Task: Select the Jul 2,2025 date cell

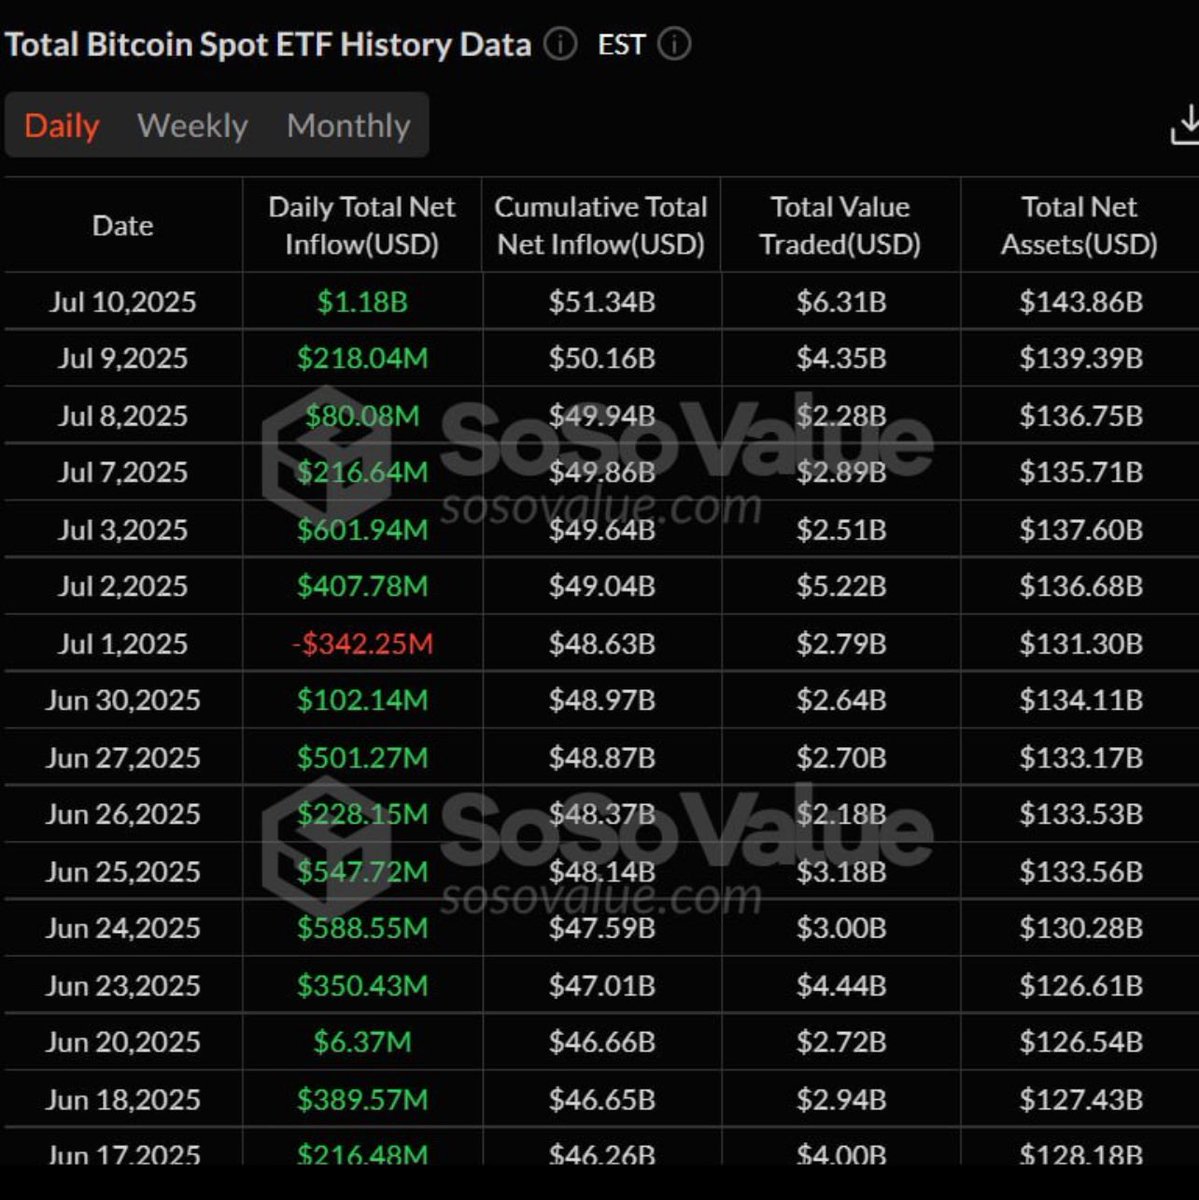Action: 123,586
